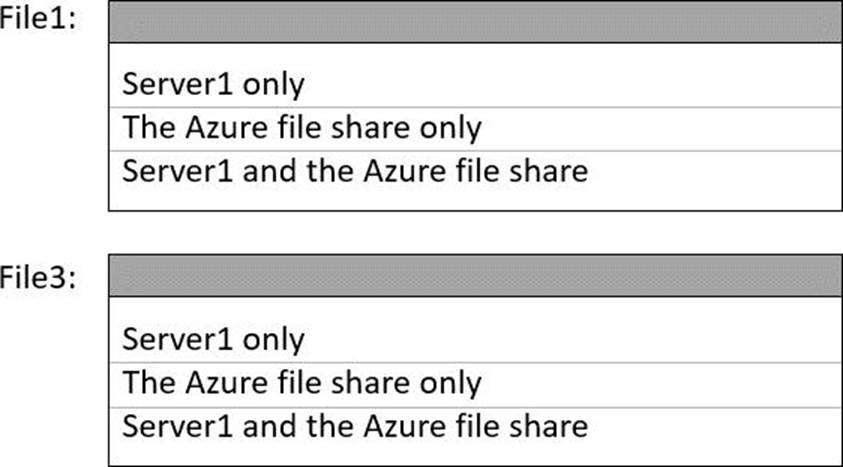
Task: Click the "File3:" label text
Action: point(40,277)
